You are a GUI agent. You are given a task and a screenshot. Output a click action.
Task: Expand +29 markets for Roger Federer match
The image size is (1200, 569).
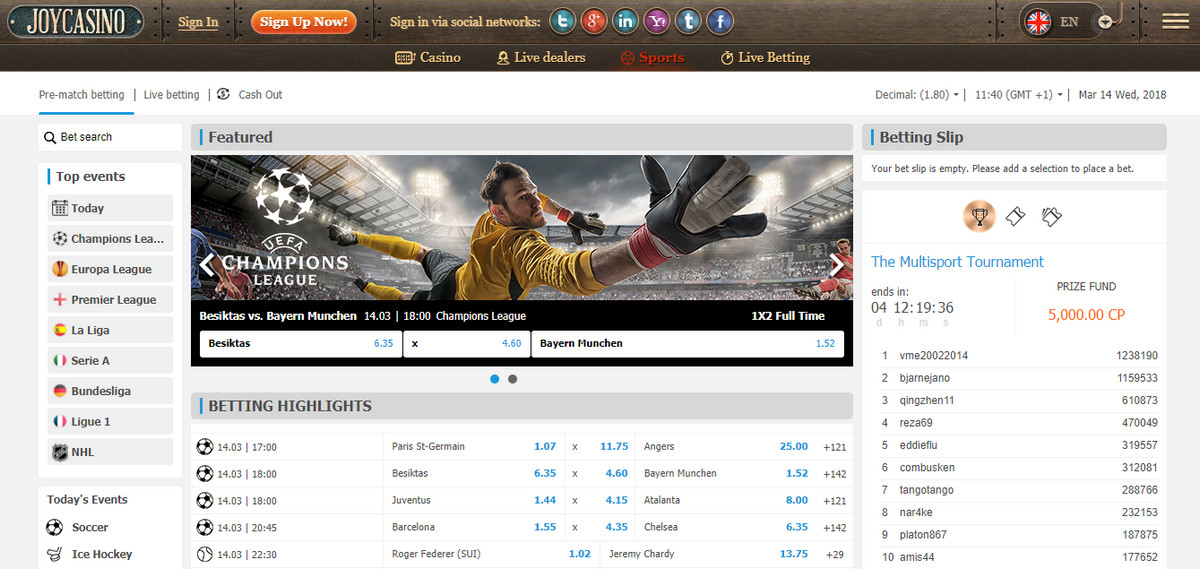(834, 555)
